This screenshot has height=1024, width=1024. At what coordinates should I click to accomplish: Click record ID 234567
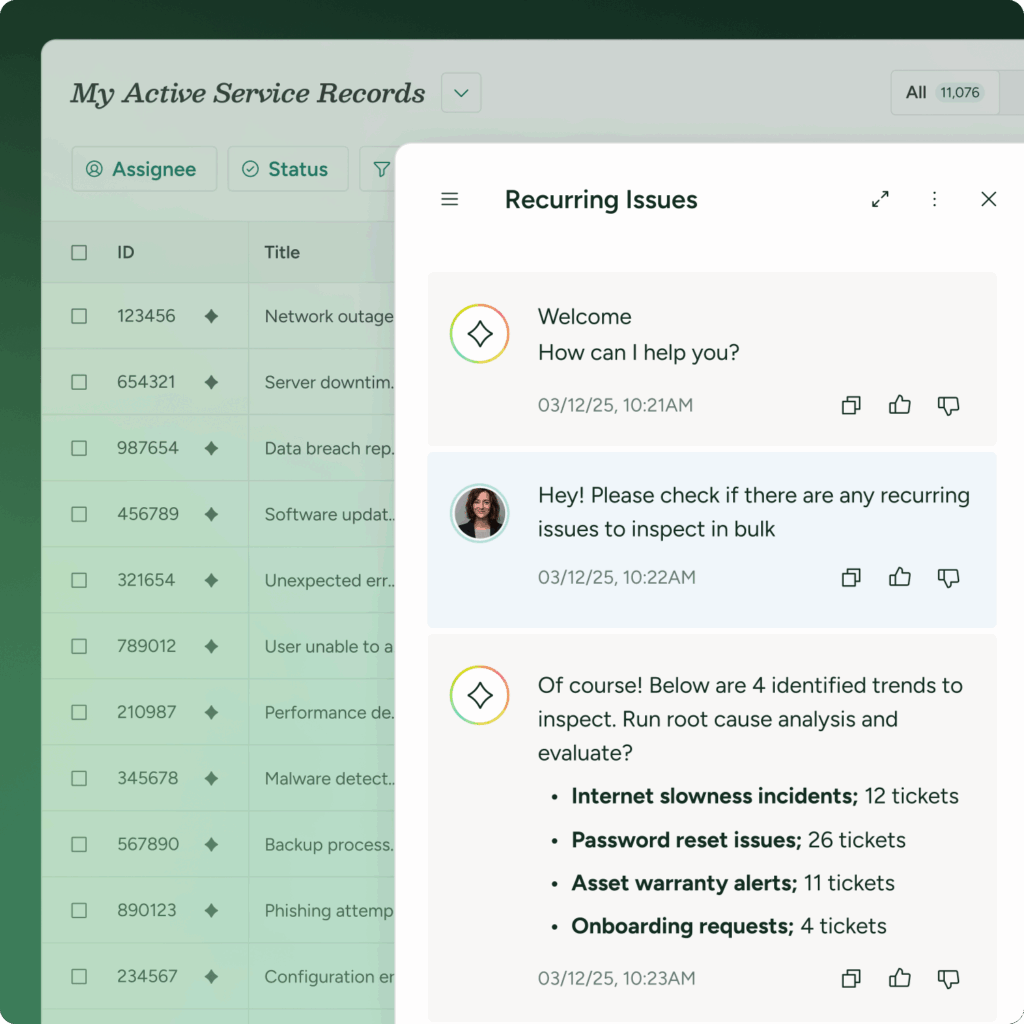(147, 976)
